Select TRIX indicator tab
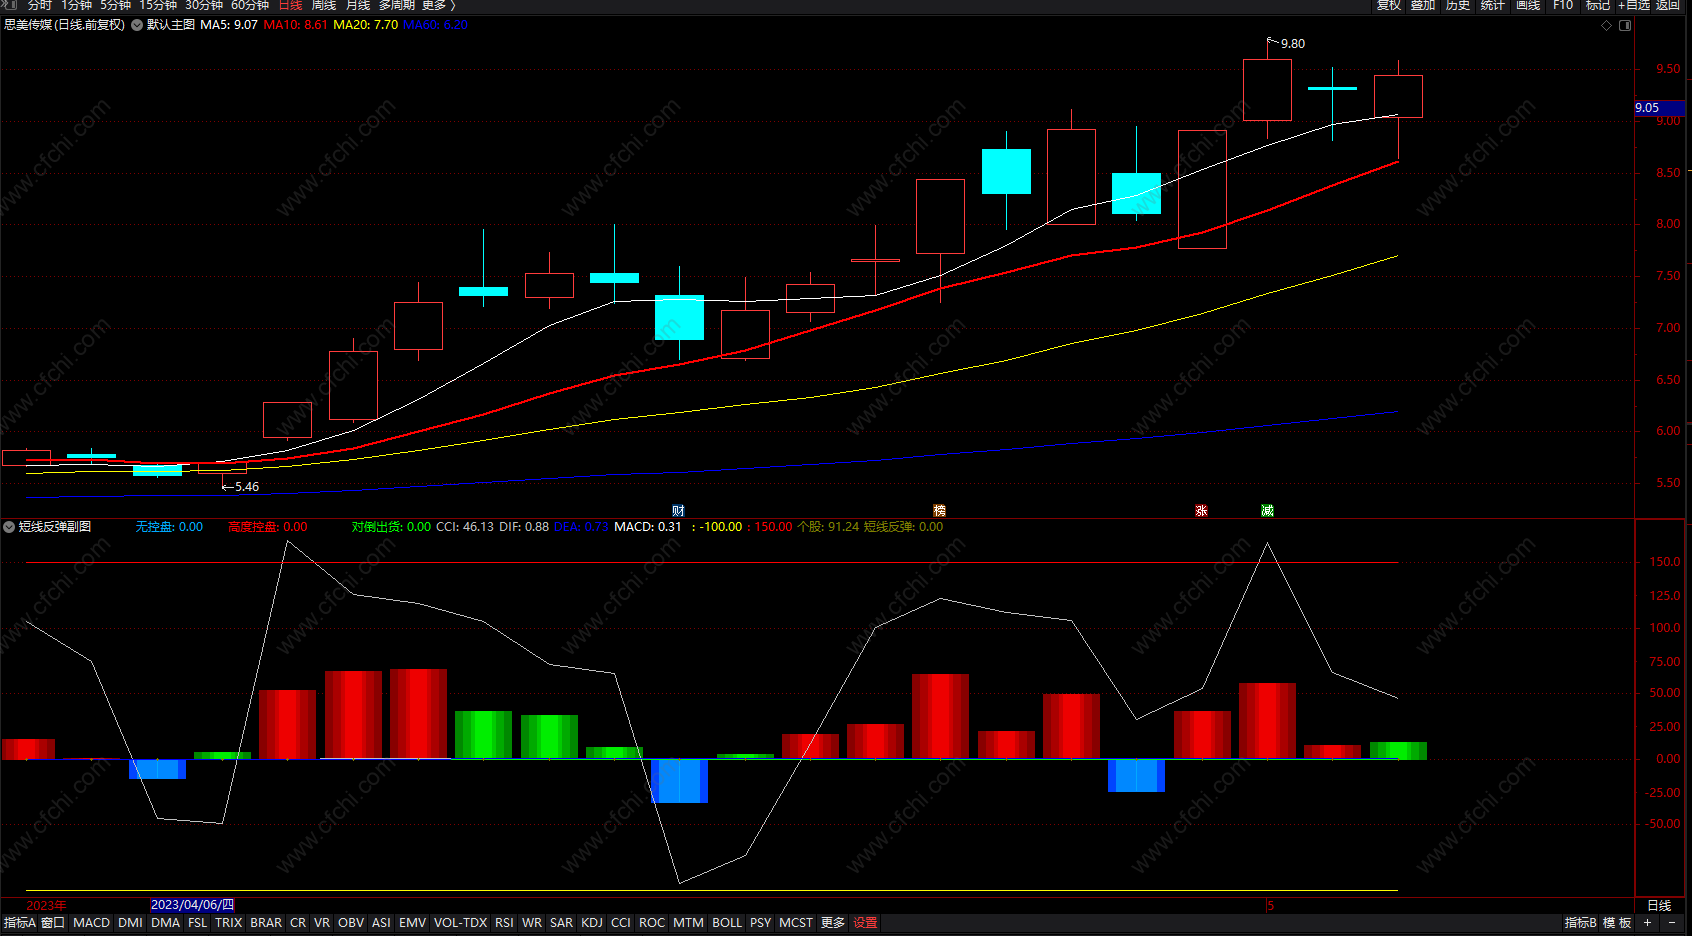Viewport: 1692px width, 936px height. 228,923
